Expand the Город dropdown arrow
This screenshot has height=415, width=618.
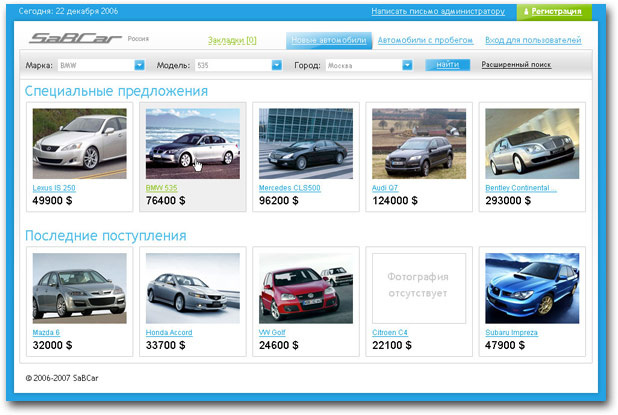(x=408, y=65)
